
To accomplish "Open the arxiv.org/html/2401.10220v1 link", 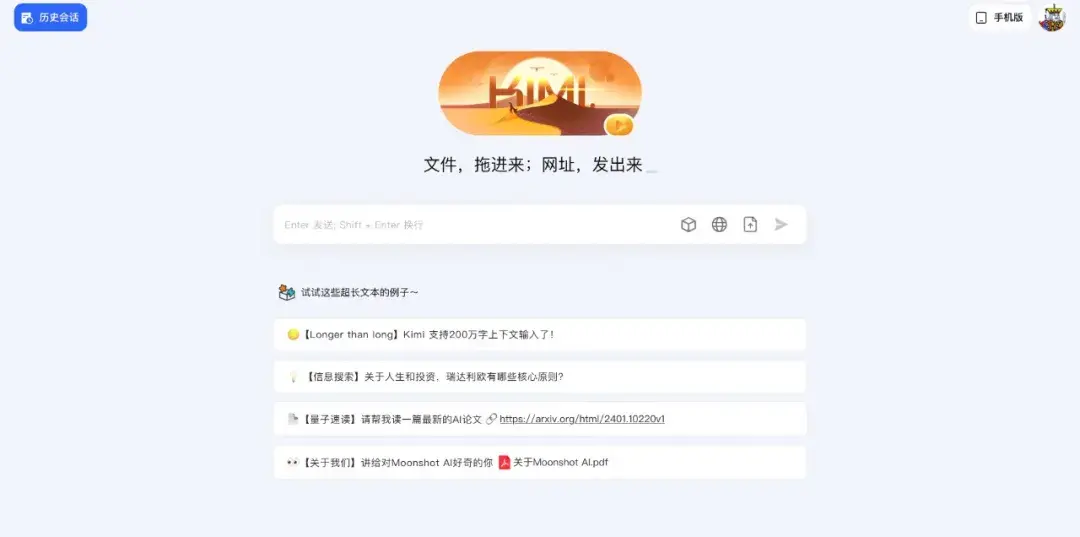I will click(x=582, y=419).
